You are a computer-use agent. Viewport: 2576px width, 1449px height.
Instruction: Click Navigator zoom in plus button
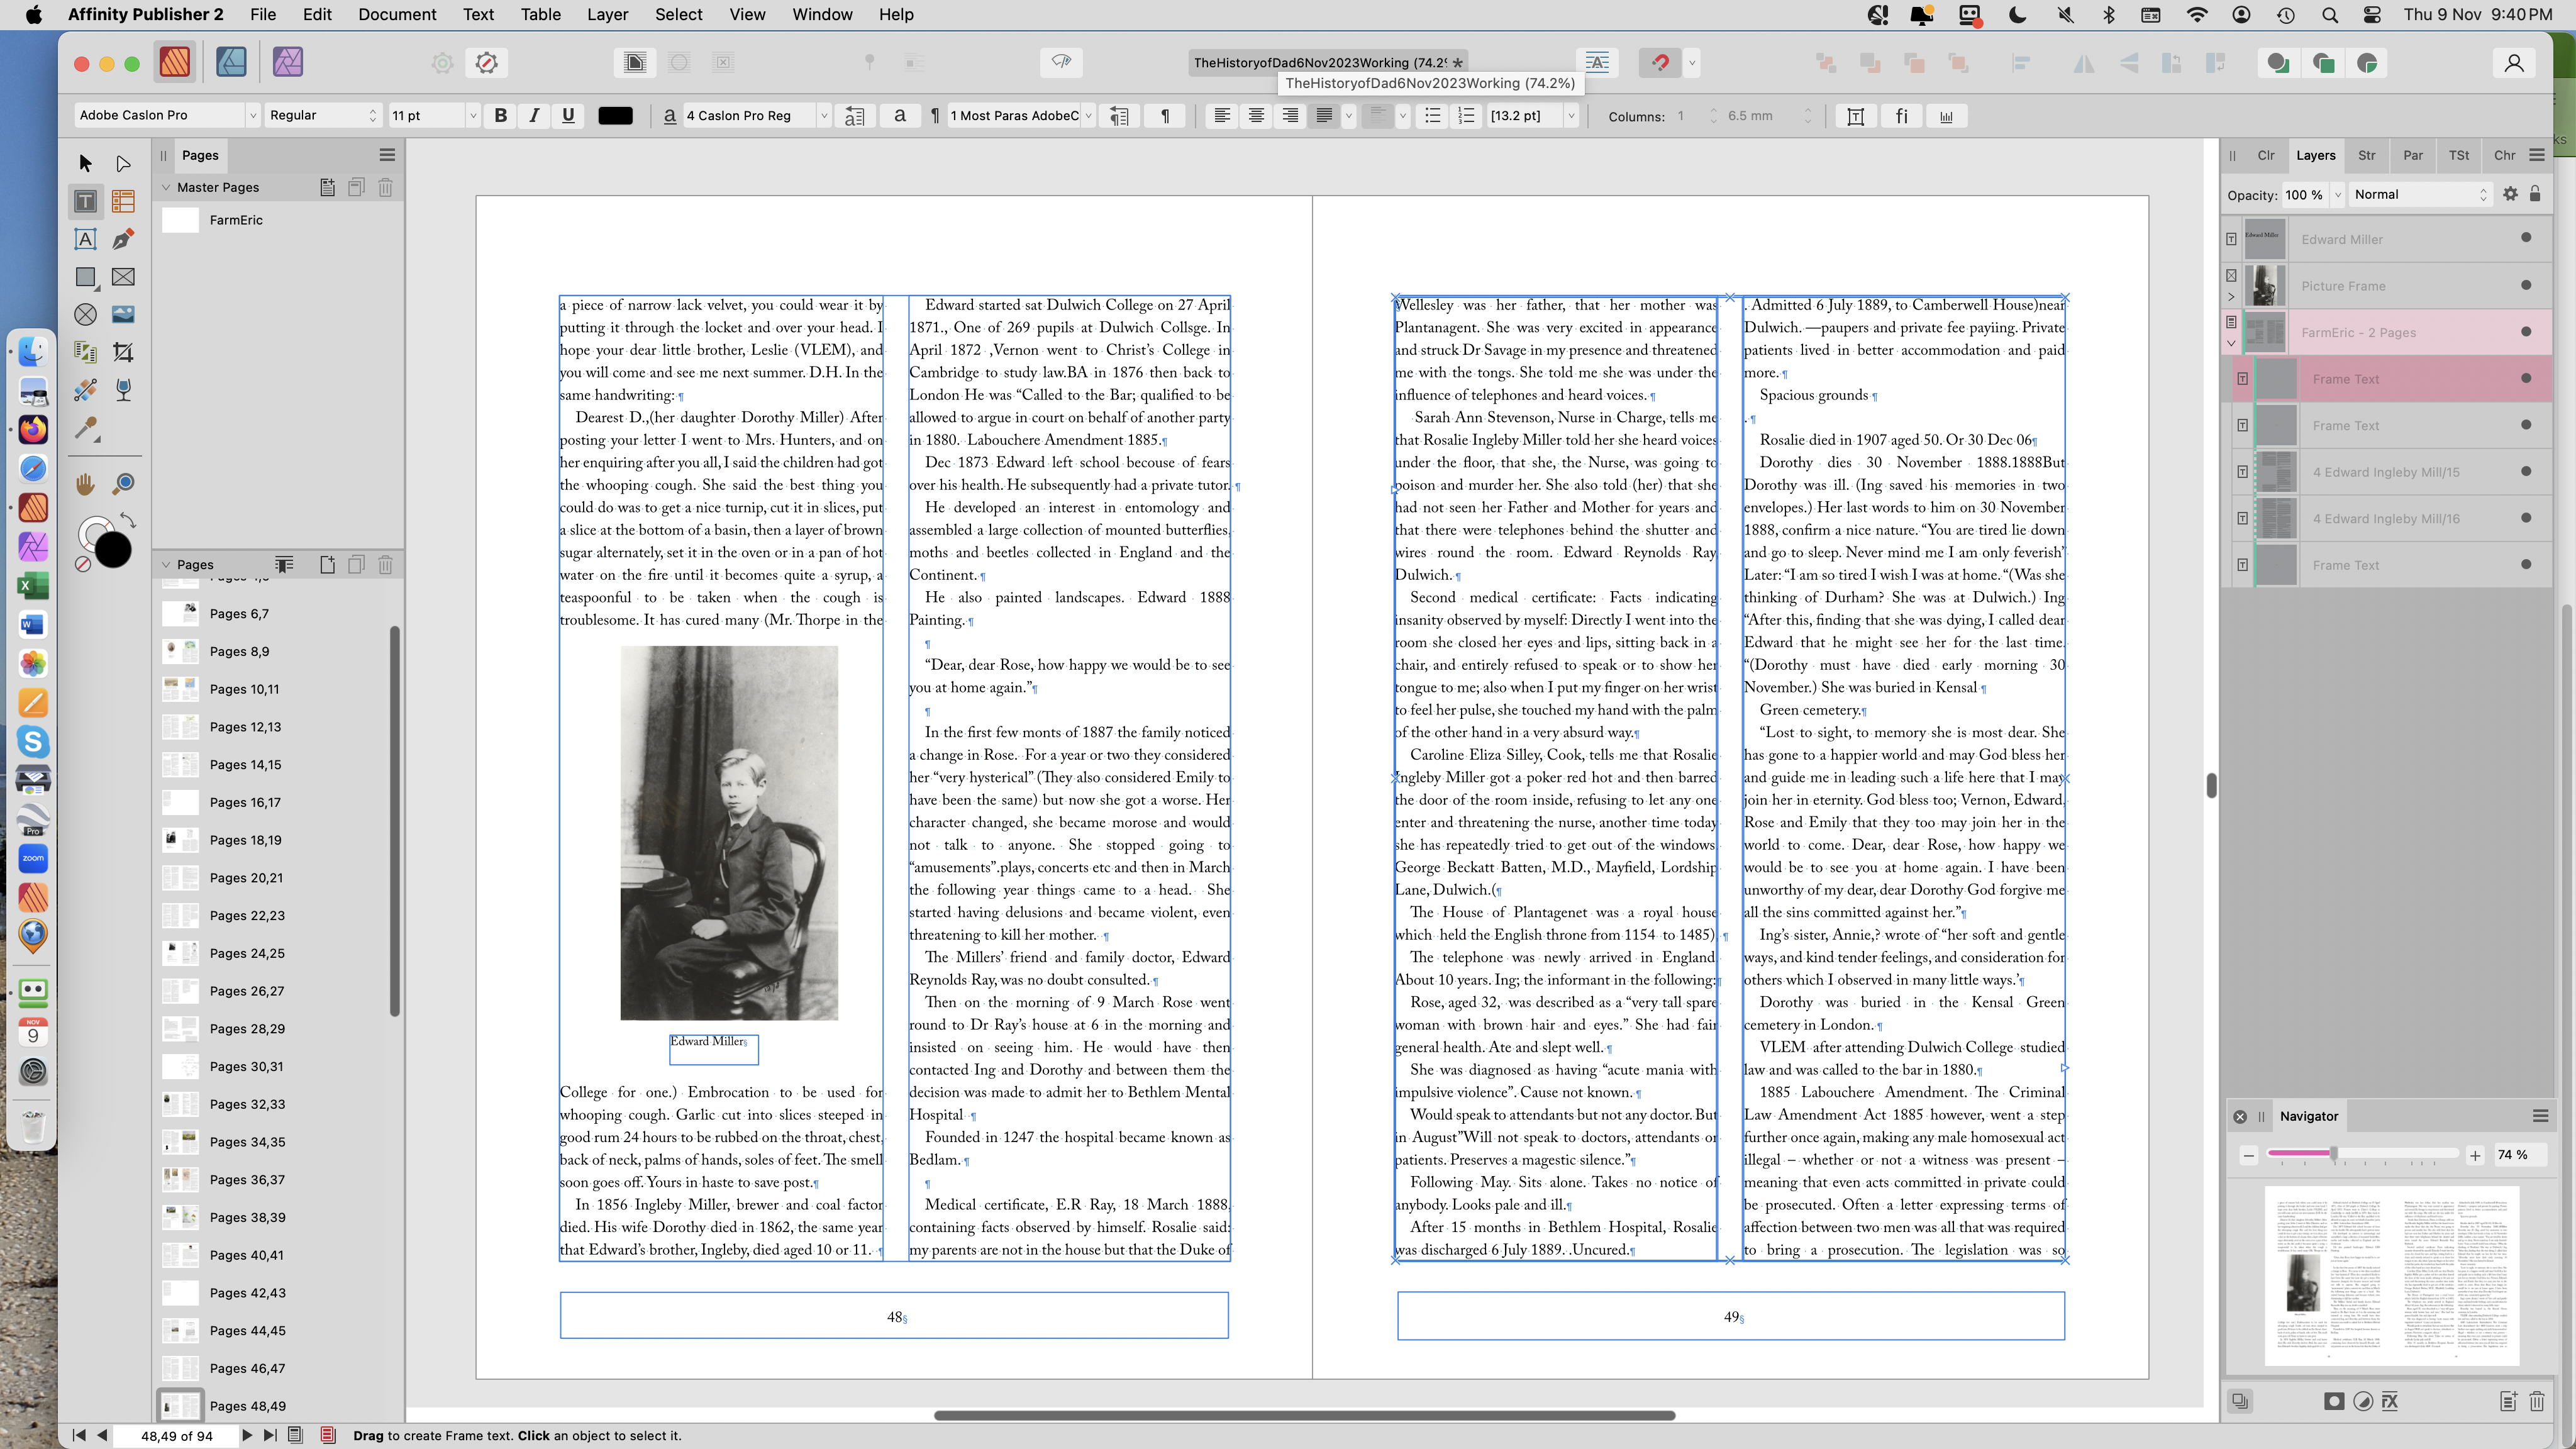click(x=2475, y=1155)
